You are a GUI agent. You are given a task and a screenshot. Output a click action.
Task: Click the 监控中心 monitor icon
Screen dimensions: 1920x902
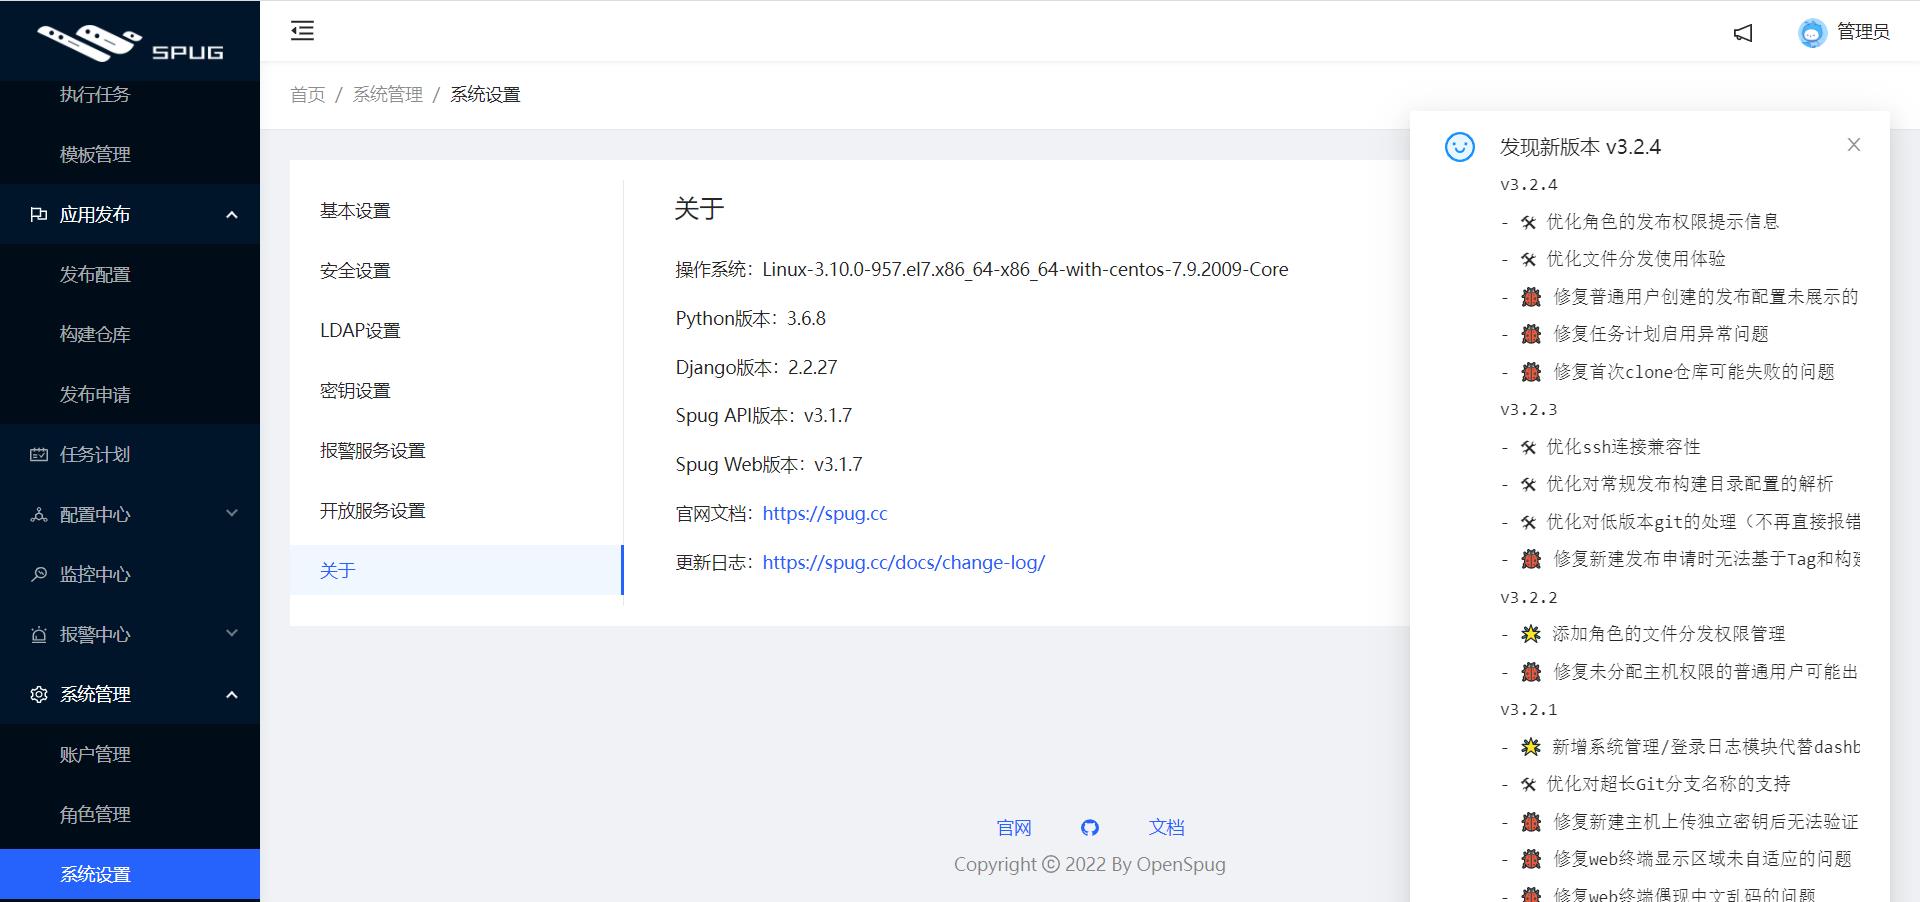click(39, 574)
